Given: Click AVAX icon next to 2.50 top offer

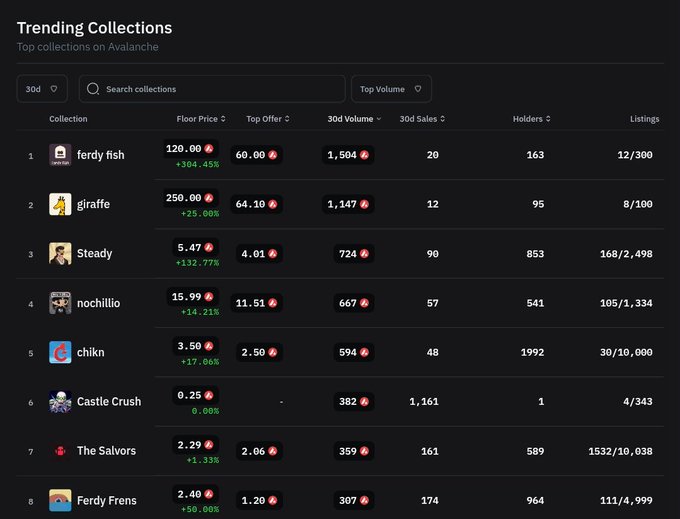Looking at the screenshot, I should (x=272, y=353).
